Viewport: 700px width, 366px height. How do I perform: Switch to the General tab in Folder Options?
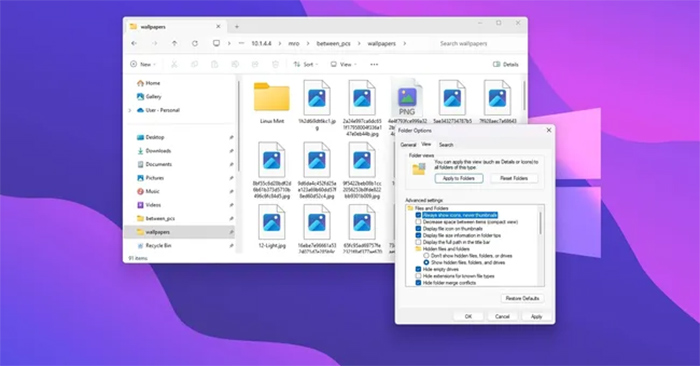click(x=408, y=145)
